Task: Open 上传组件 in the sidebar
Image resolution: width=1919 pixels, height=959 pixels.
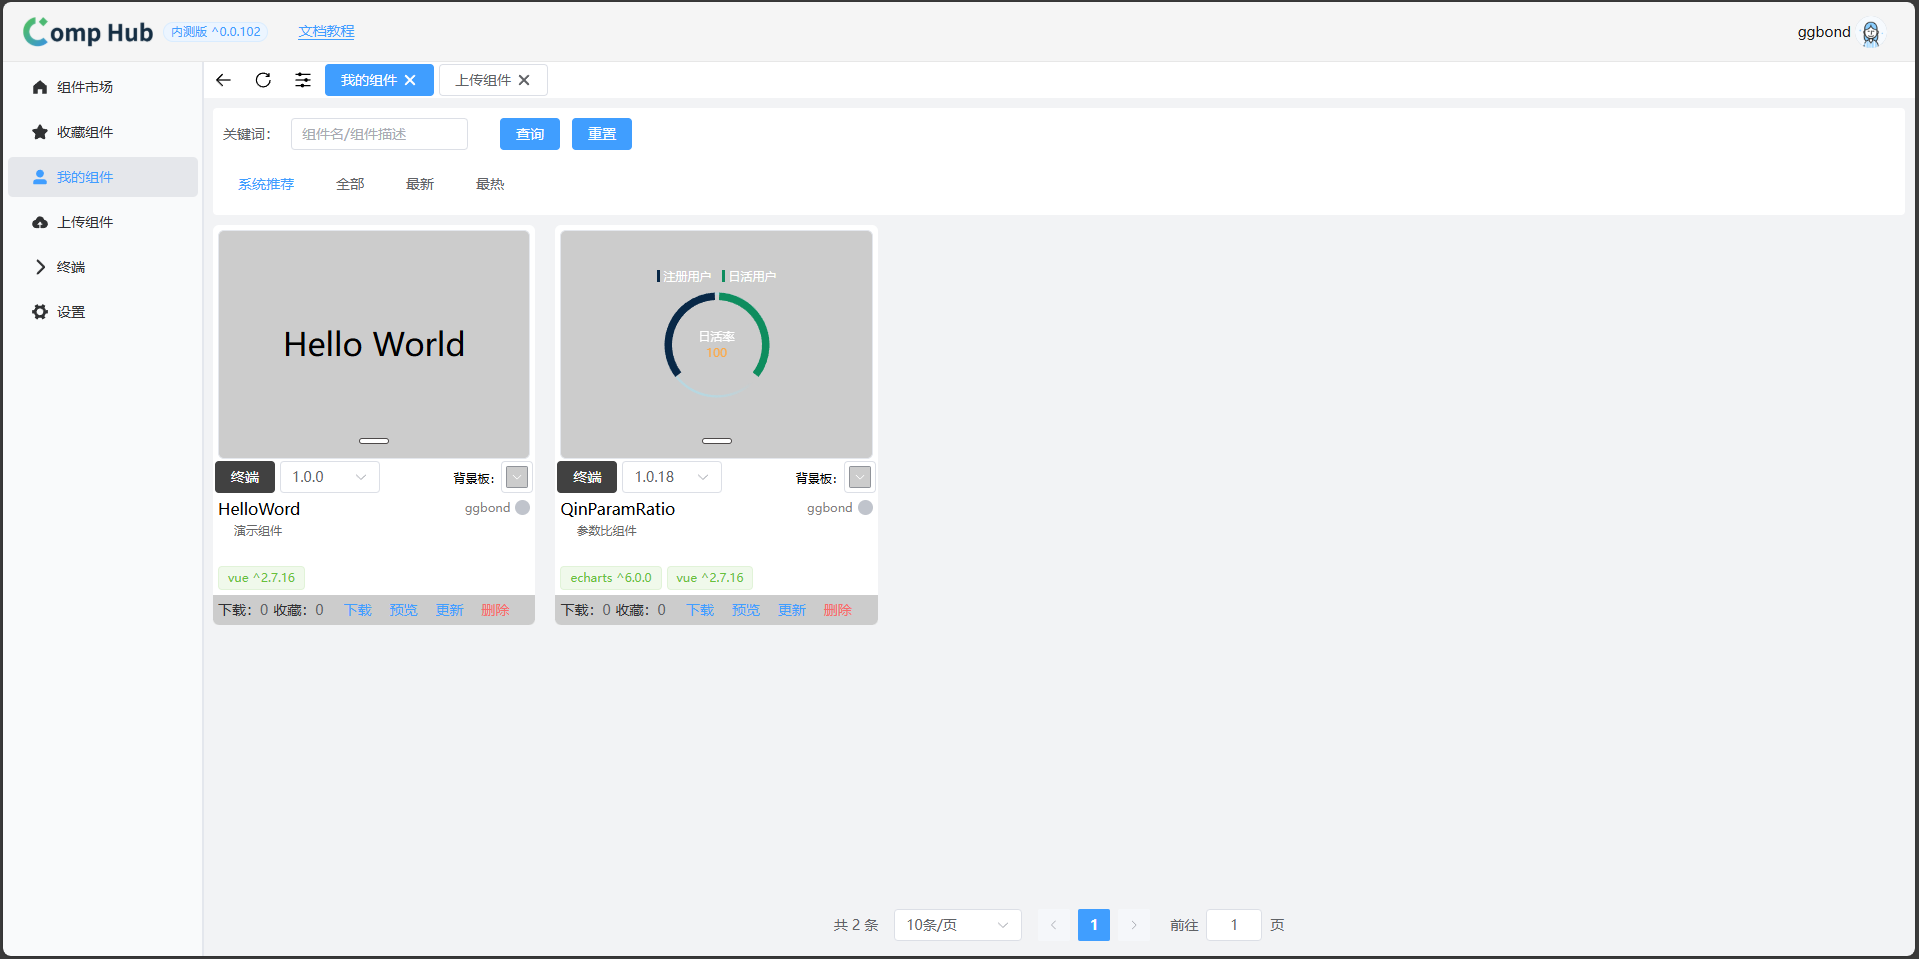Action: coord(85,222)
